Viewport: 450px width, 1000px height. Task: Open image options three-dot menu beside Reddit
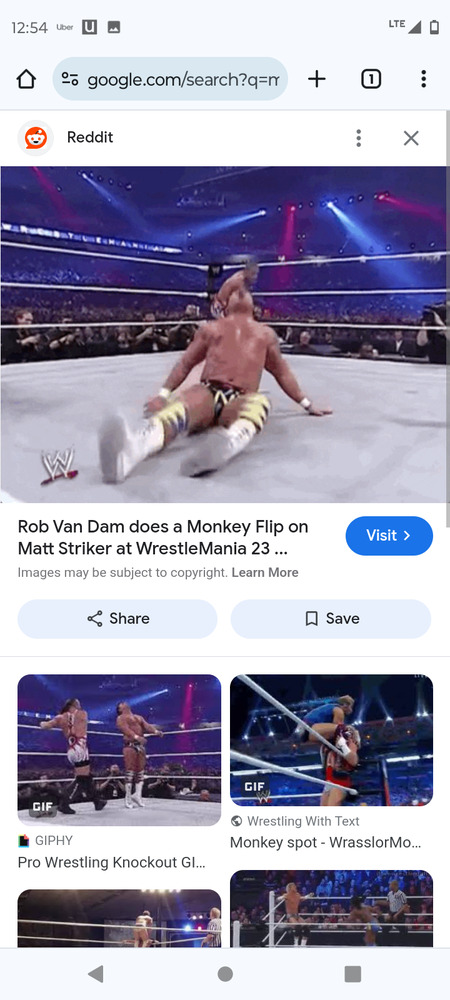(359, 138)
